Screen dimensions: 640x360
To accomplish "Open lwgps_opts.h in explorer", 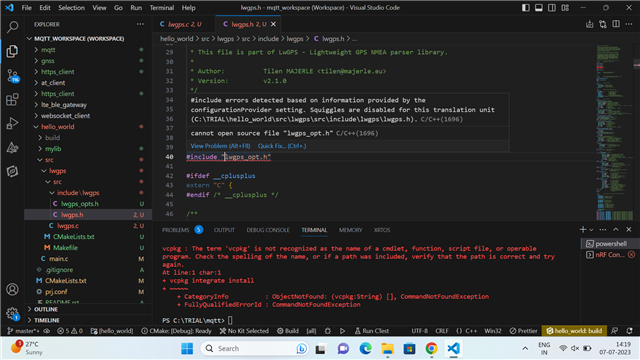I will 80,204.
